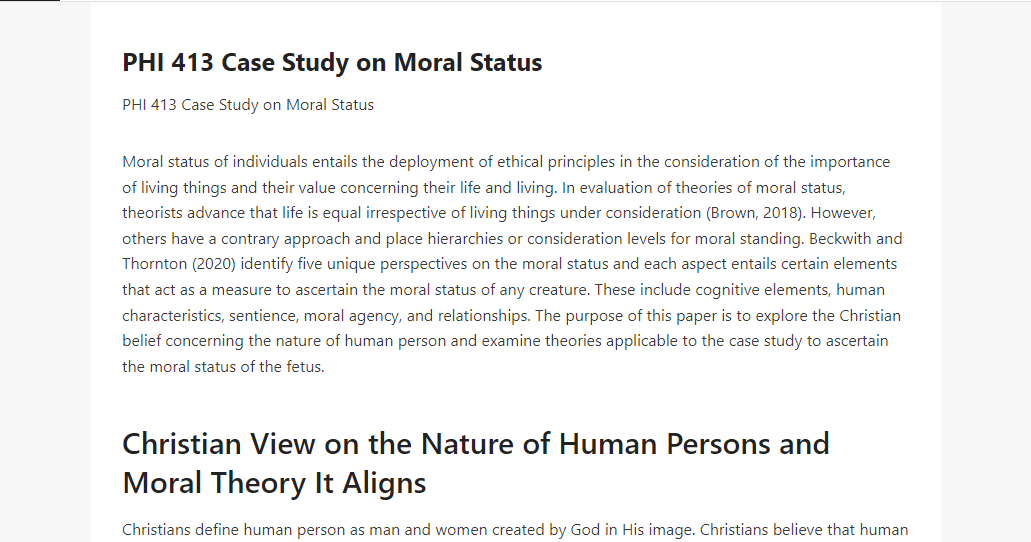Image resolution: width=1031 pixels, height=542 pixels.
Task: Click the dark progress bar at the page's top-left
Action: [30, 1]
